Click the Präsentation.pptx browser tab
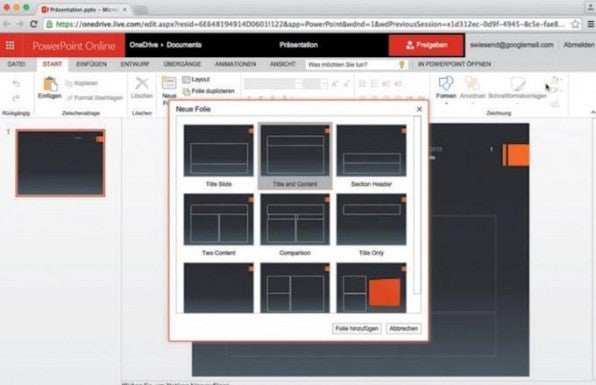596x385 pixels. point(84,9)
